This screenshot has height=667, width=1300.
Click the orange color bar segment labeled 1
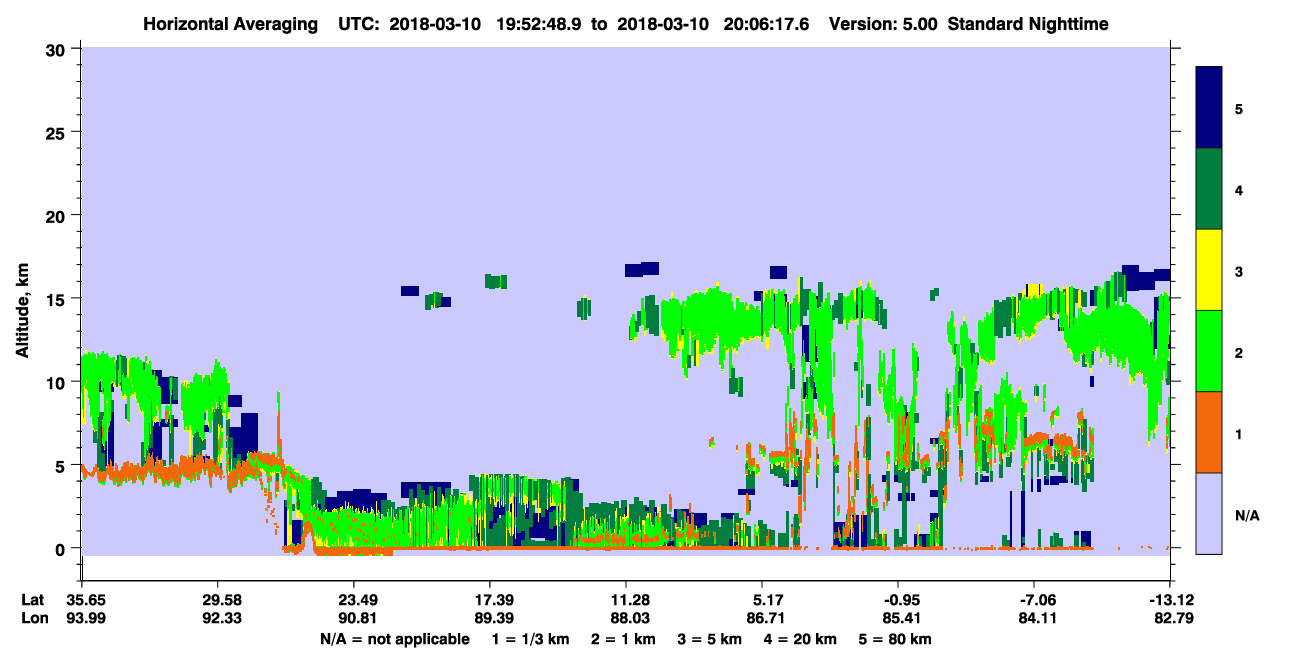pos(1209,432)
